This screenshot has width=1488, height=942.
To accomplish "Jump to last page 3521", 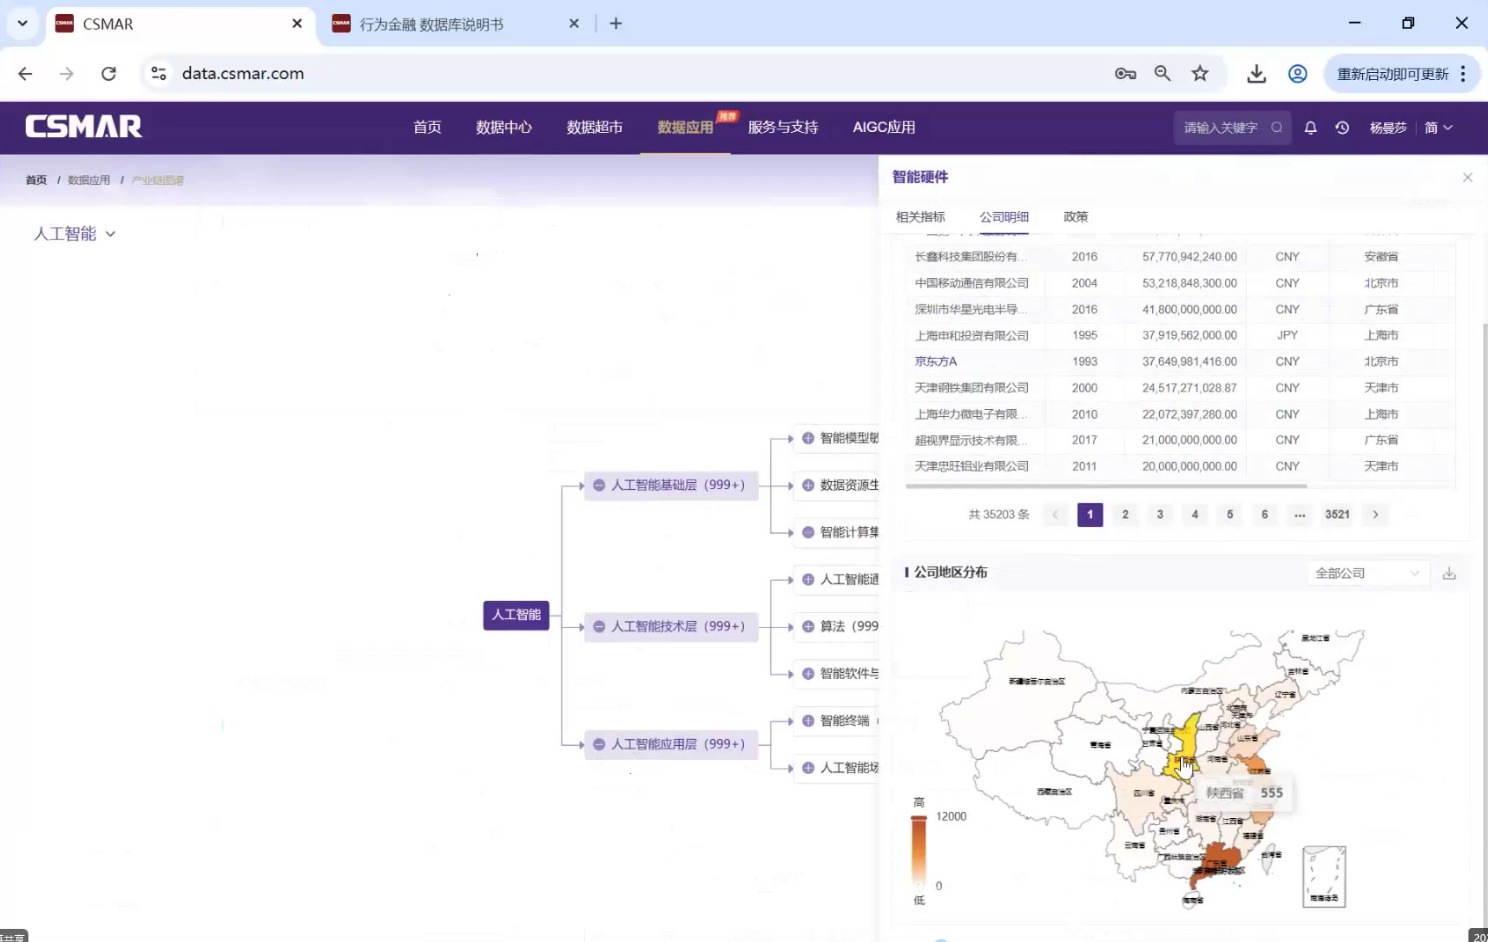I will point(1337,515).
